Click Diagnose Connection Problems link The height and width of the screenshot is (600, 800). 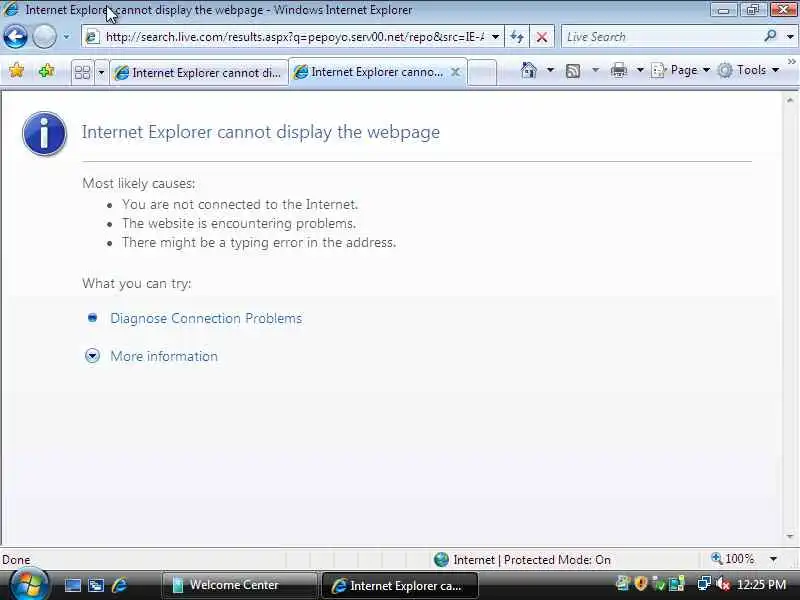click(206, 318)
